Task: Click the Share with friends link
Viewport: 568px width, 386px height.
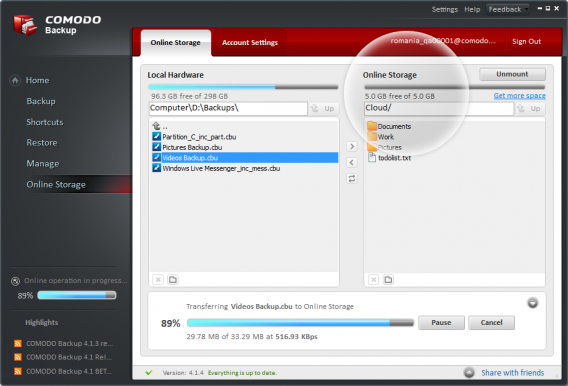Action: tap(513, 373)
